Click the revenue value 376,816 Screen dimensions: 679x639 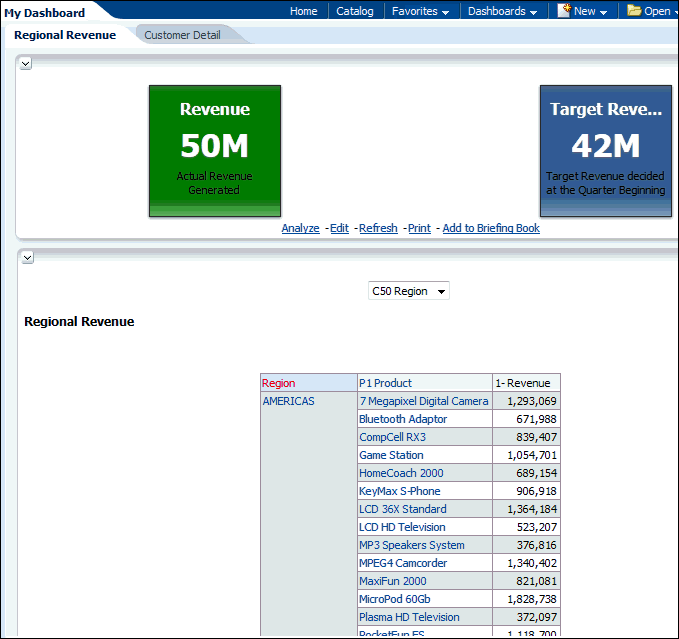(x=536, y=545)
